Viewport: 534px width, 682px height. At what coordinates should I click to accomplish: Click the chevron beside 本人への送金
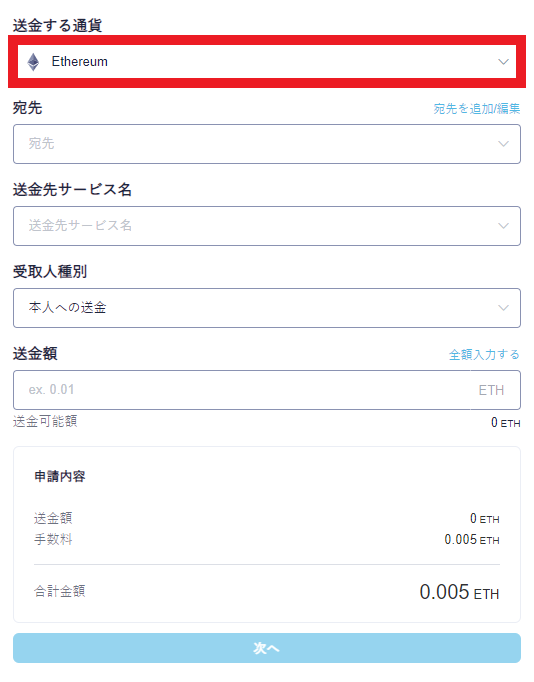[x=503, y=308]
